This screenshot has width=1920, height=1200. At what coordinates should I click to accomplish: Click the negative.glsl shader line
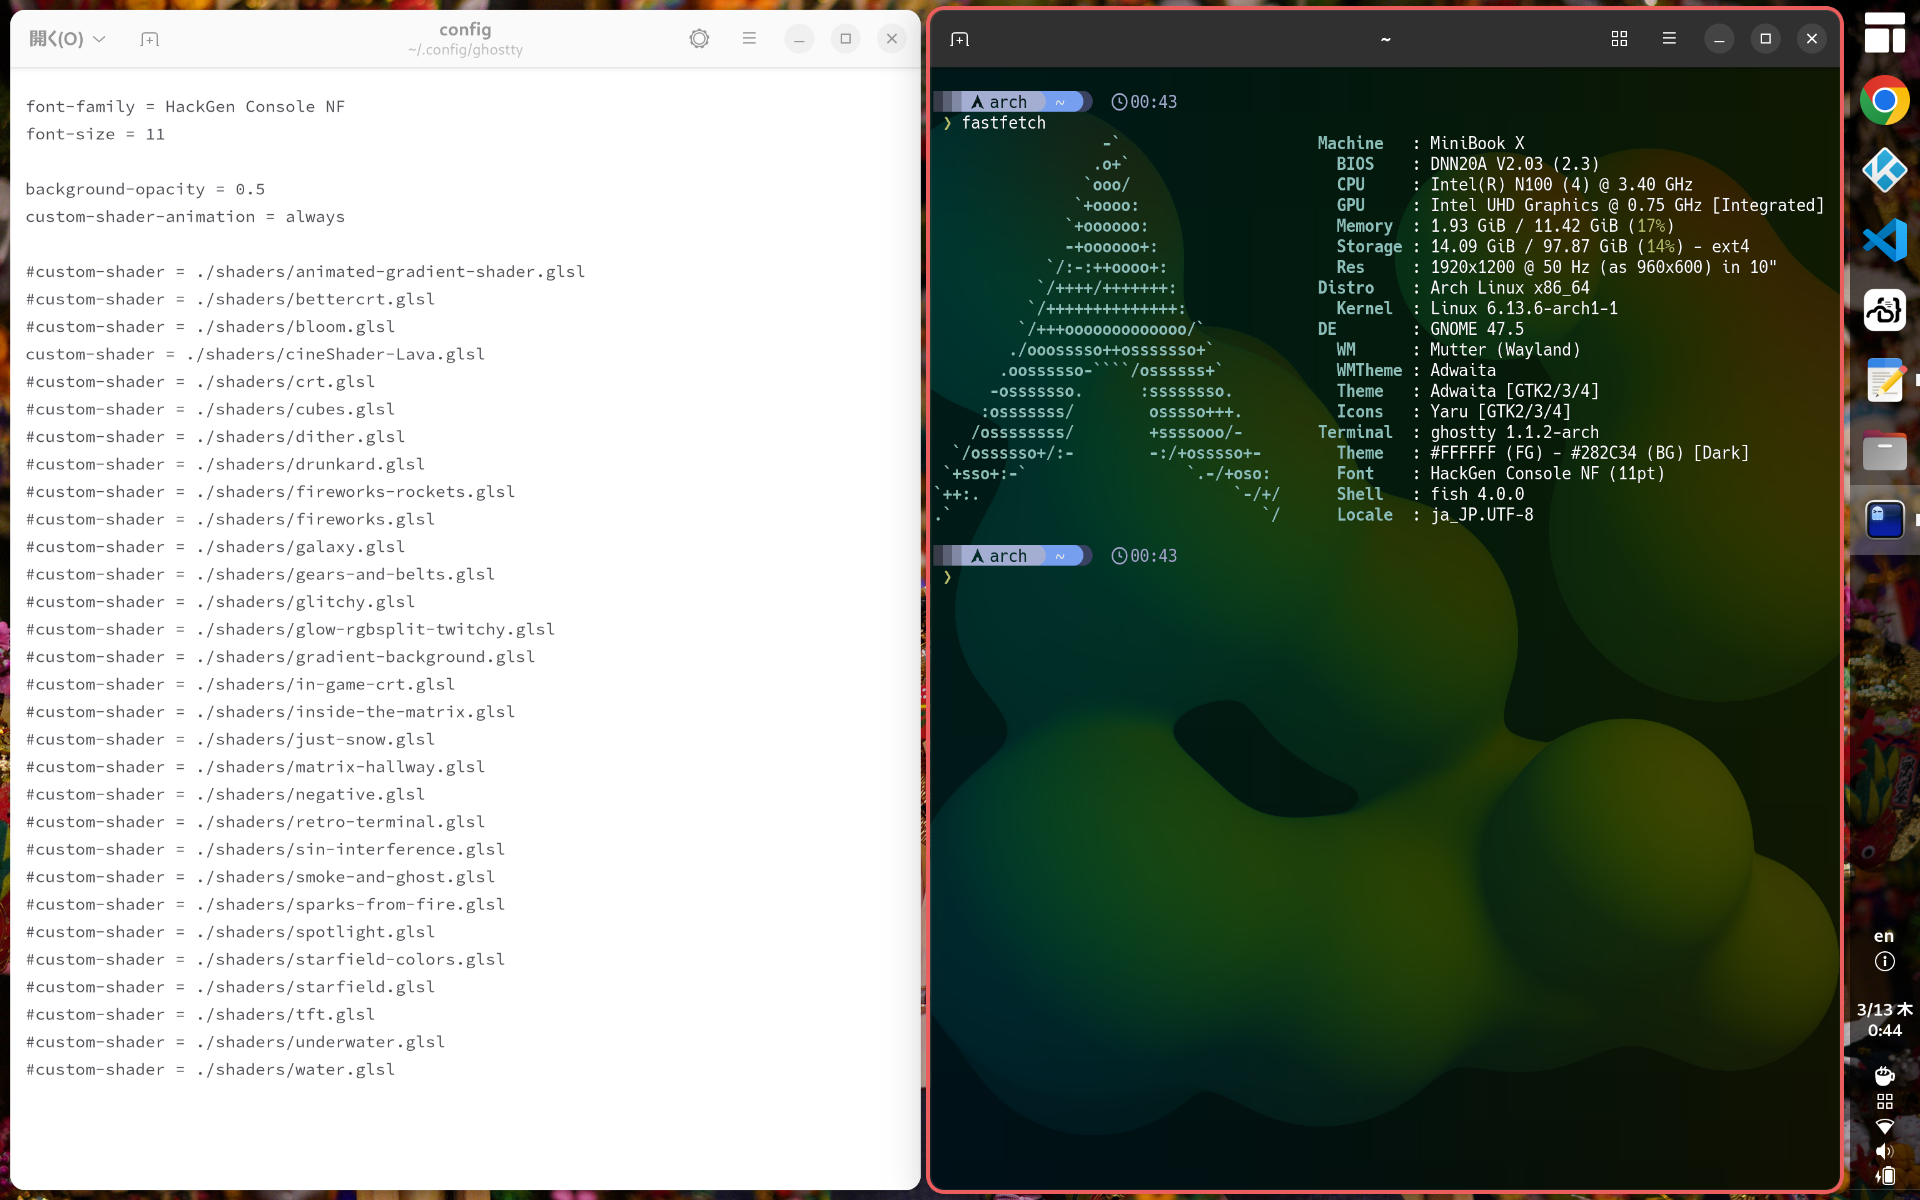point(225,794)
